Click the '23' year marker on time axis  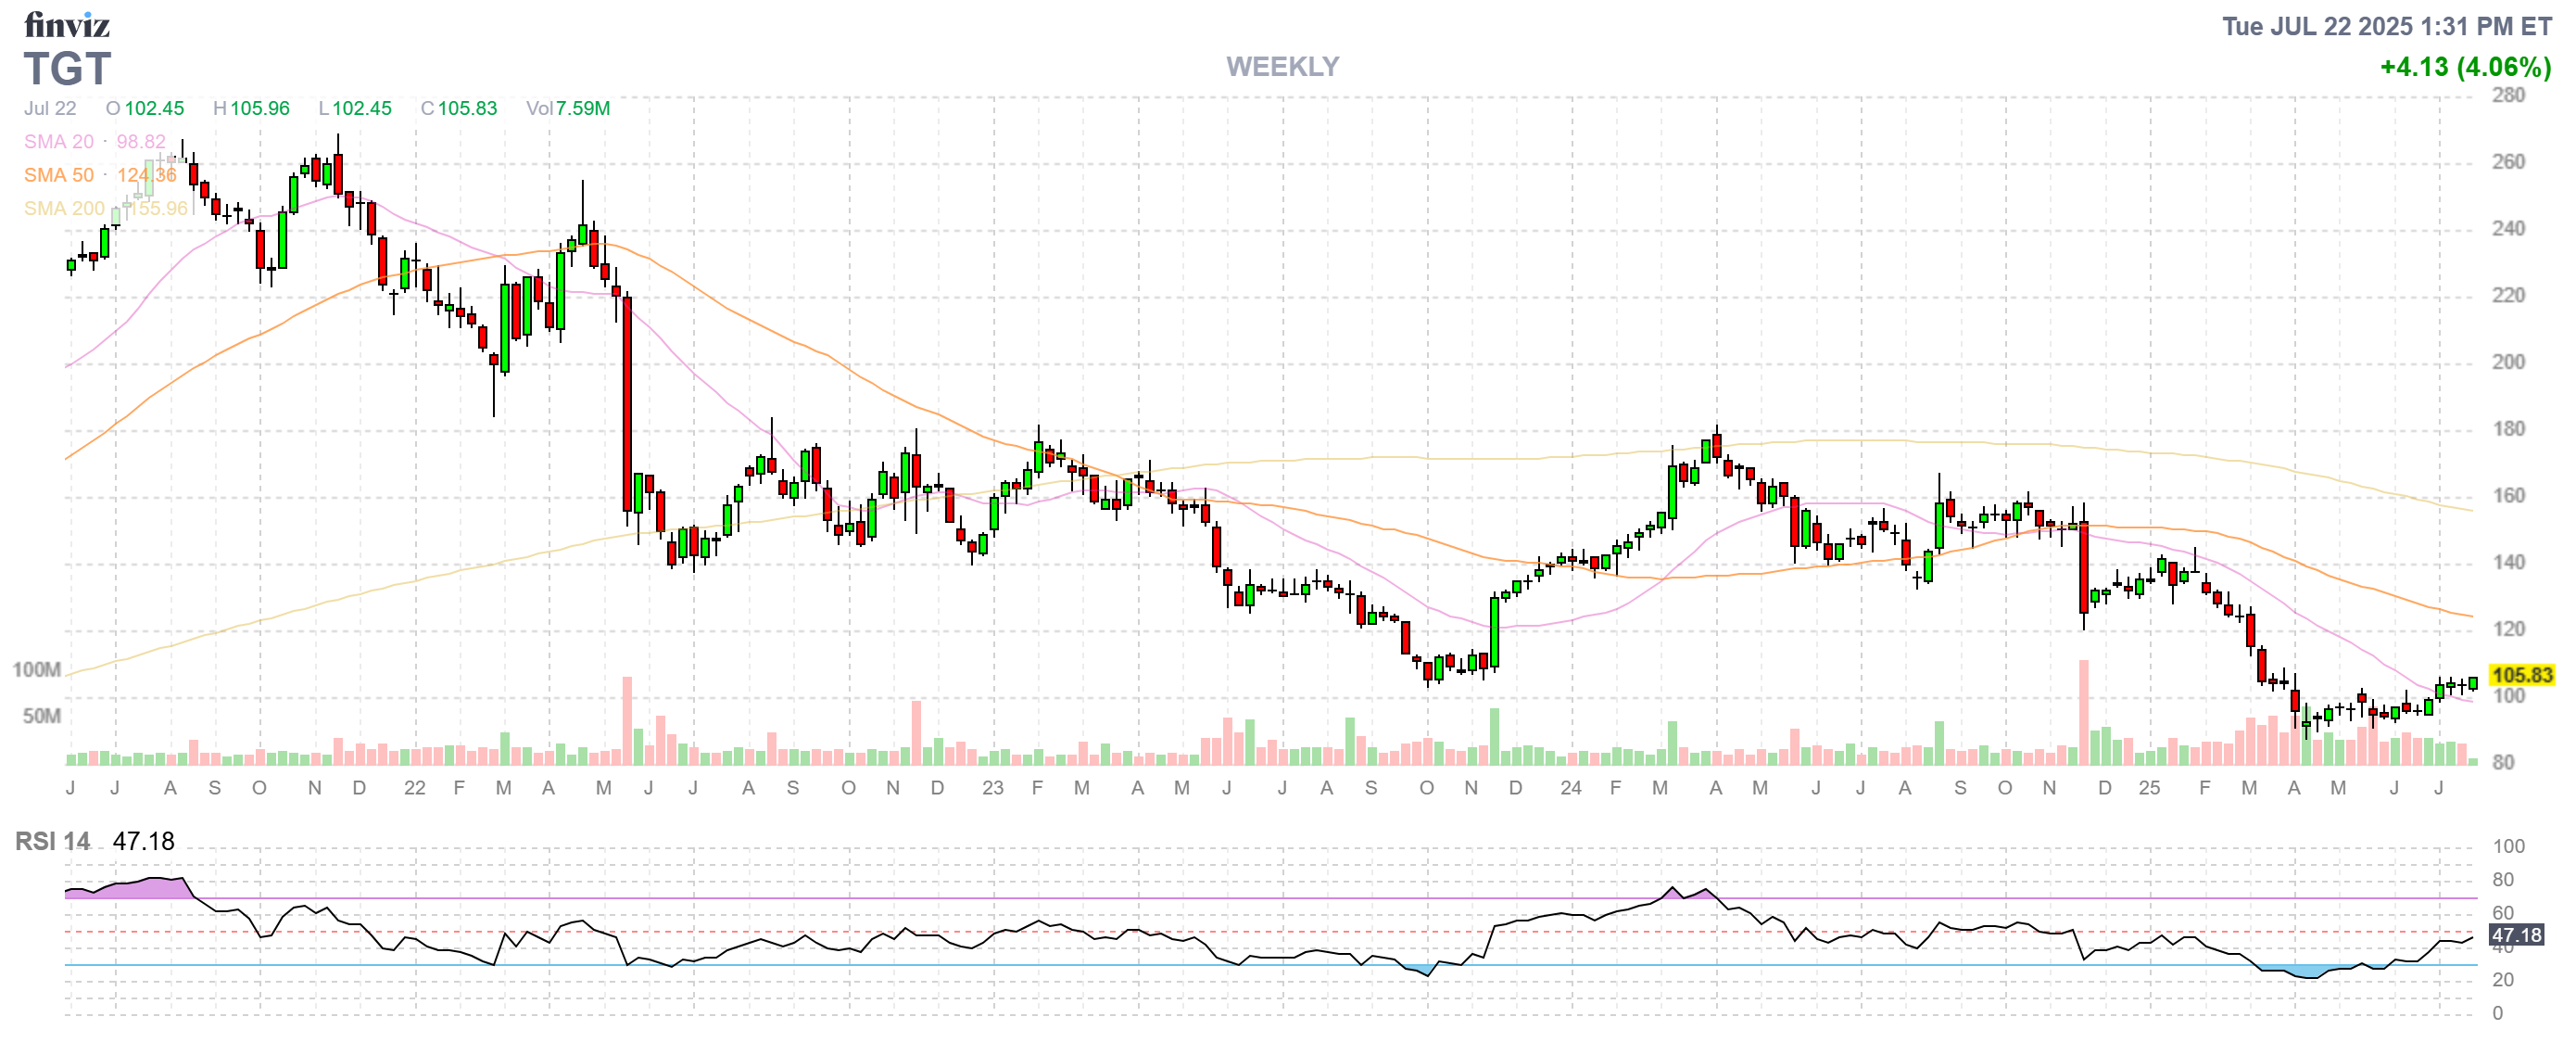point(992,788)
